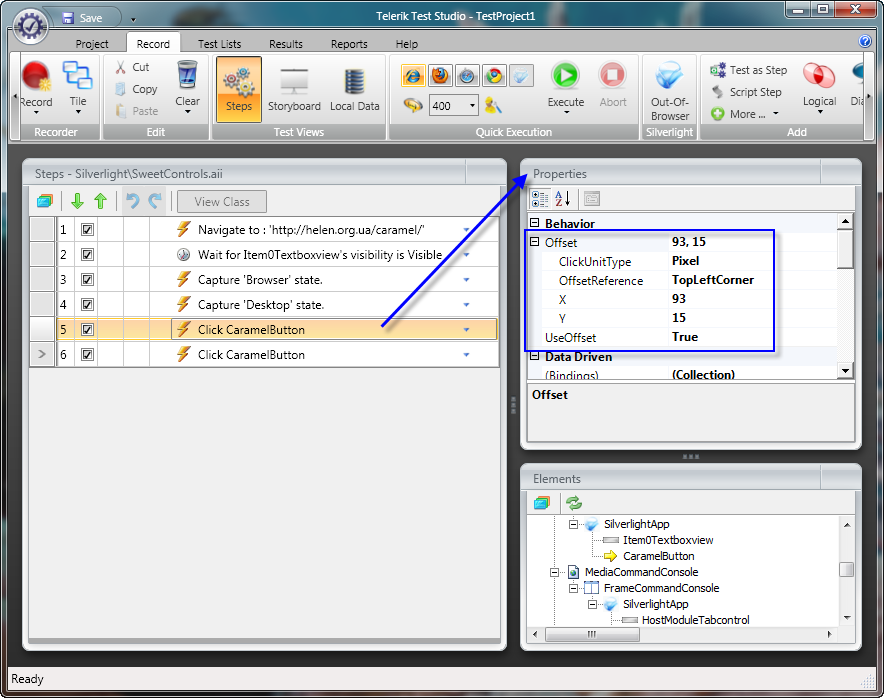Viewport: 884px width, 698px height.
Task: Open dropdown arrow on Capture 'Browser' step
Action: [466, 280]
